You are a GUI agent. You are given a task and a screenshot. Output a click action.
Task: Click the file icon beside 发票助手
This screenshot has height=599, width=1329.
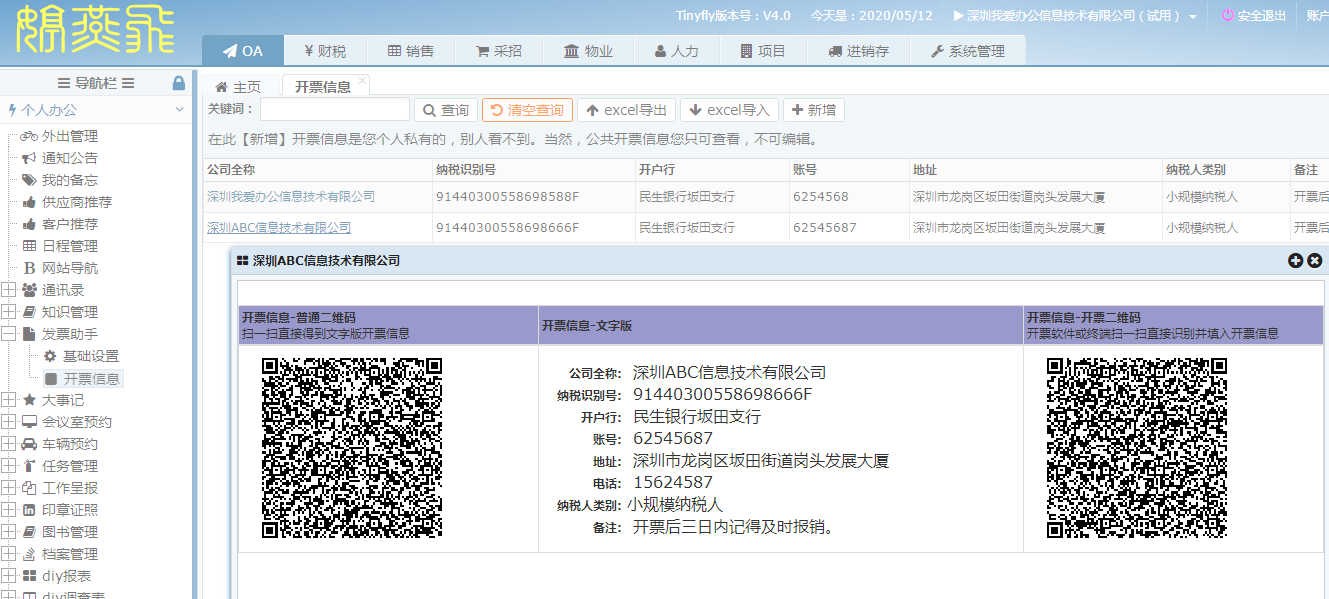(x=29, y=334)
